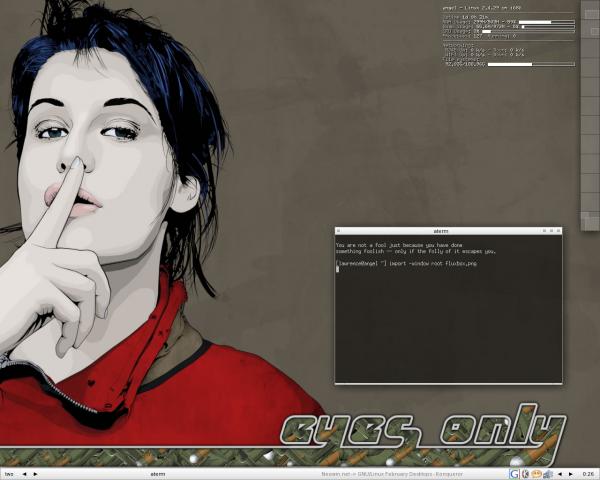Click the RAM usage bar in system monitor
Viewport: 600px width, 480px height.
click(x=546, y=22)
